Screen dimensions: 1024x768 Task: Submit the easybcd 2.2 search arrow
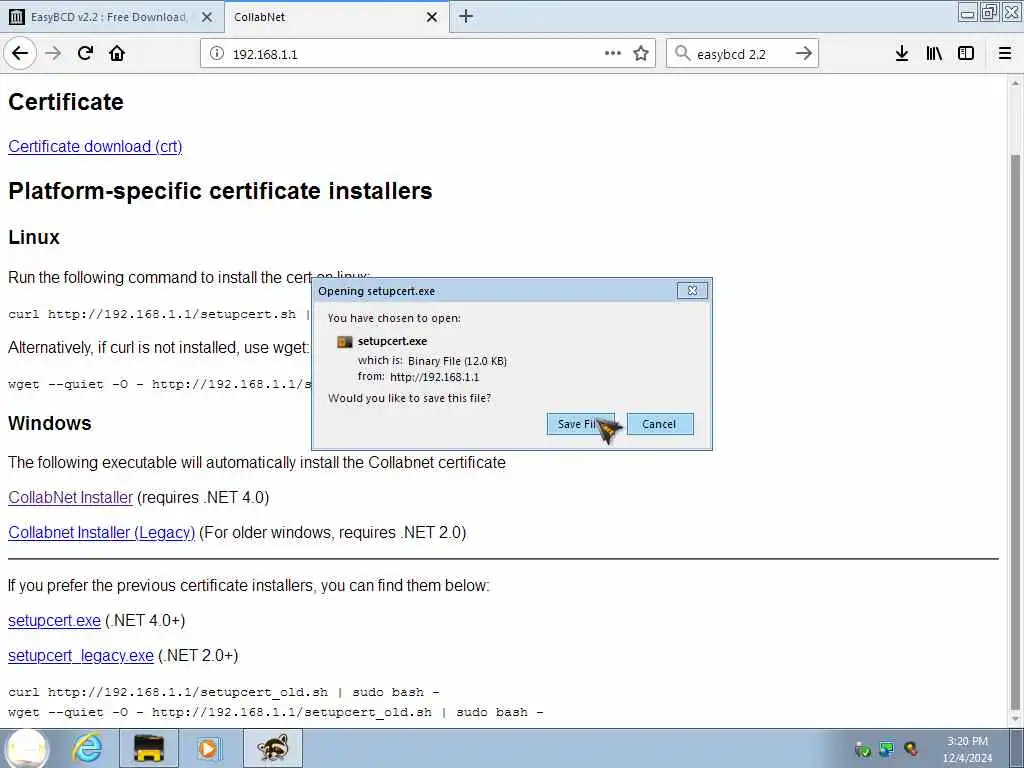click(x=803, y=54)
